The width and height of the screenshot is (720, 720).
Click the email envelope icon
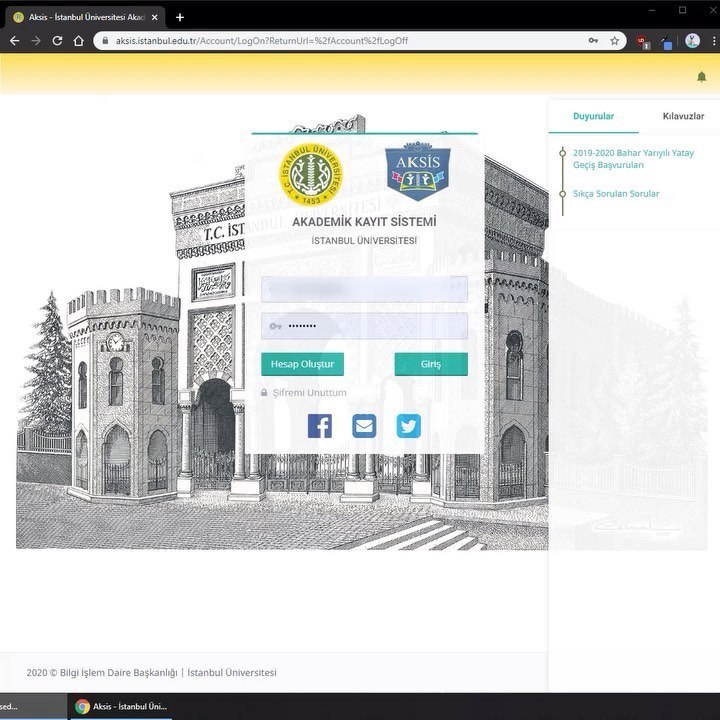(x=364, y=426)
